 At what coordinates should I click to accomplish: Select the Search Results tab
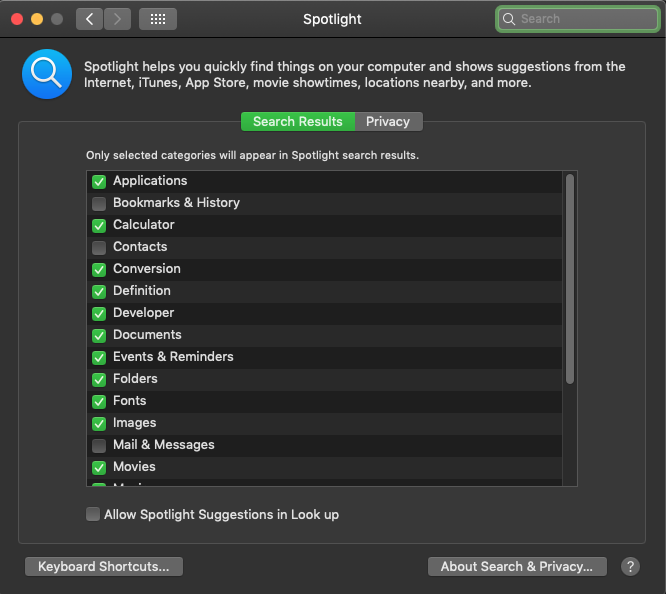298,122
